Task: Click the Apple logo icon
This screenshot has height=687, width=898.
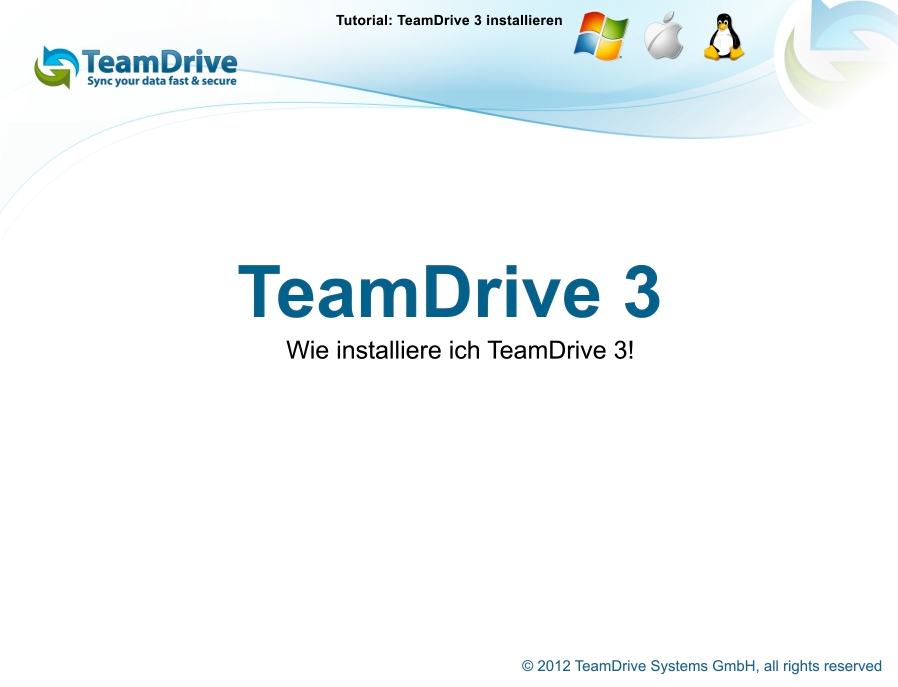Action: [664, 36]
